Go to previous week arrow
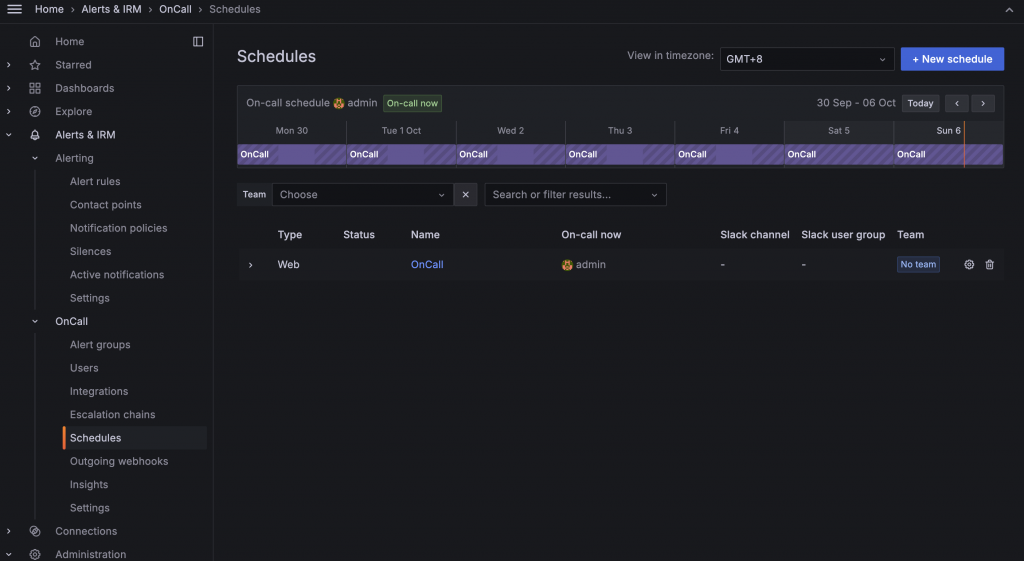Image resolution: width=1024 pixels, height=561 pixels. point(957,103)
